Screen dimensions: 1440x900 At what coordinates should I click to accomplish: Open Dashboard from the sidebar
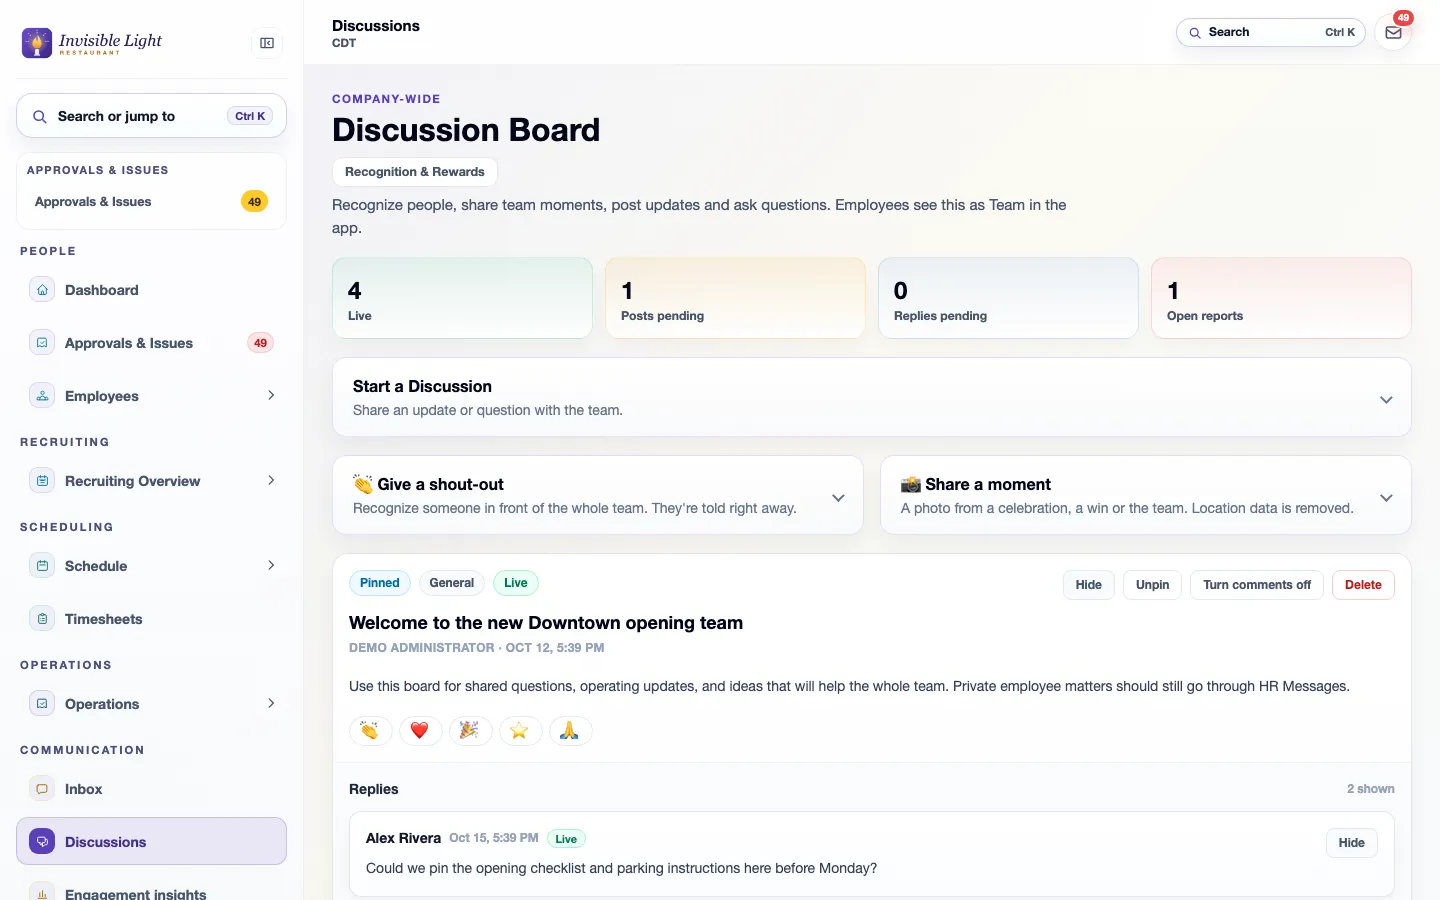click(151, 290)
